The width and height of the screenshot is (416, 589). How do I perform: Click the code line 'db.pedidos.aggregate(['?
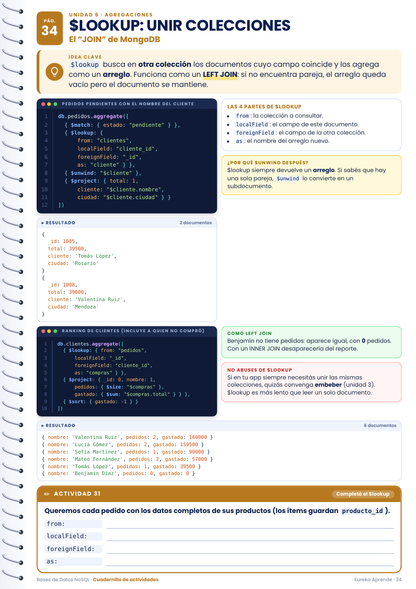click(x=93, y=116)
